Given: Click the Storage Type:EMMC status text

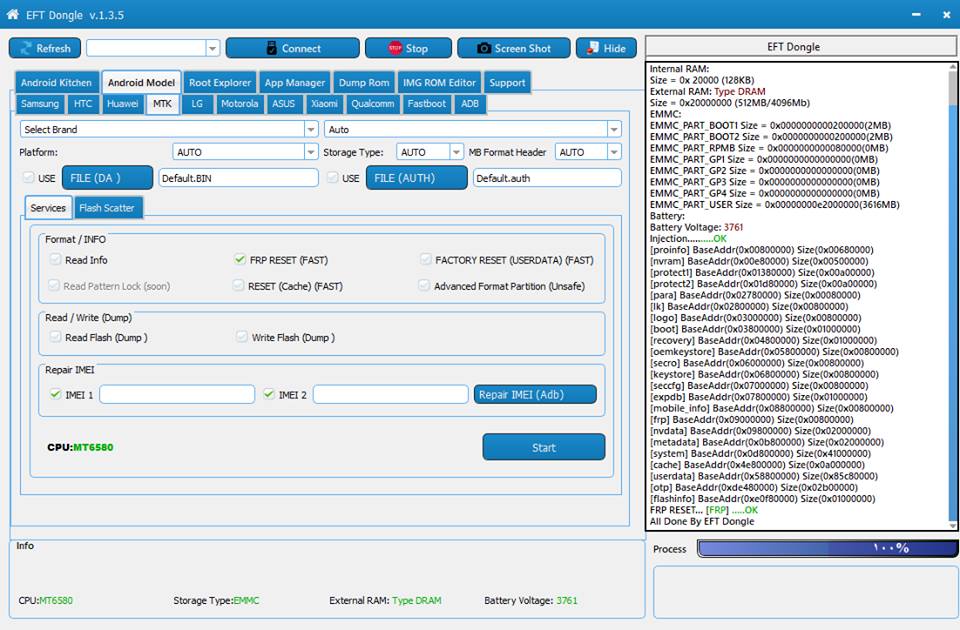Looking at the screenshot, I should 216,601.
